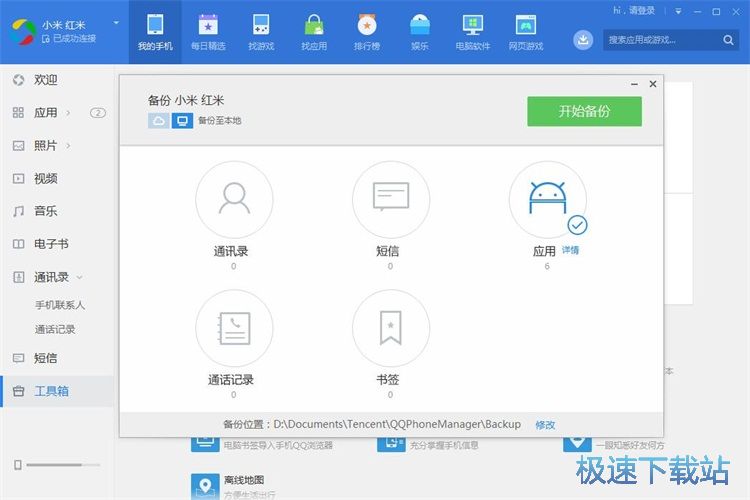This screenshot has width=750, height=500.
Task: Switch to cloud backup mode
Action: tap(158, 121)
